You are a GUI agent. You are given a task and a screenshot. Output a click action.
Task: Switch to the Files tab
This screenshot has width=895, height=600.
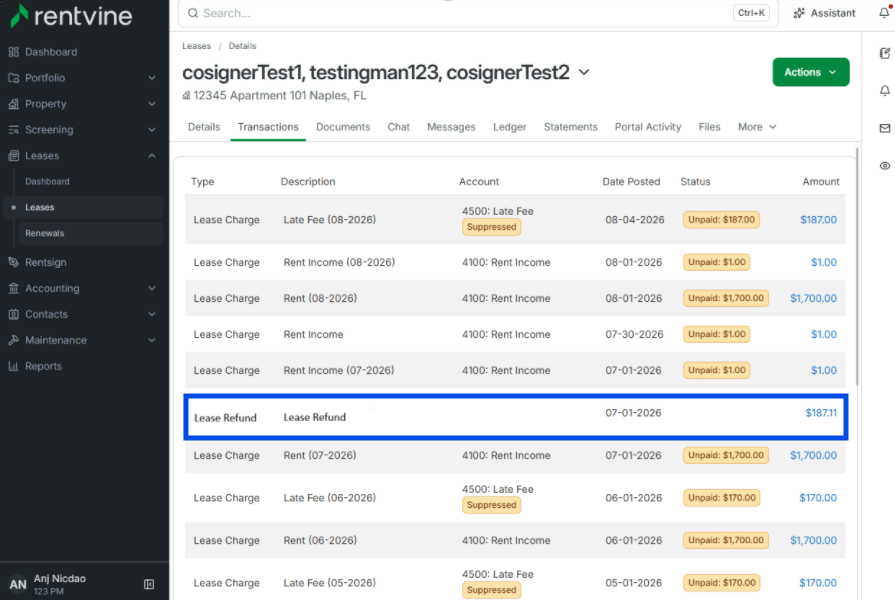click(709, 127)
